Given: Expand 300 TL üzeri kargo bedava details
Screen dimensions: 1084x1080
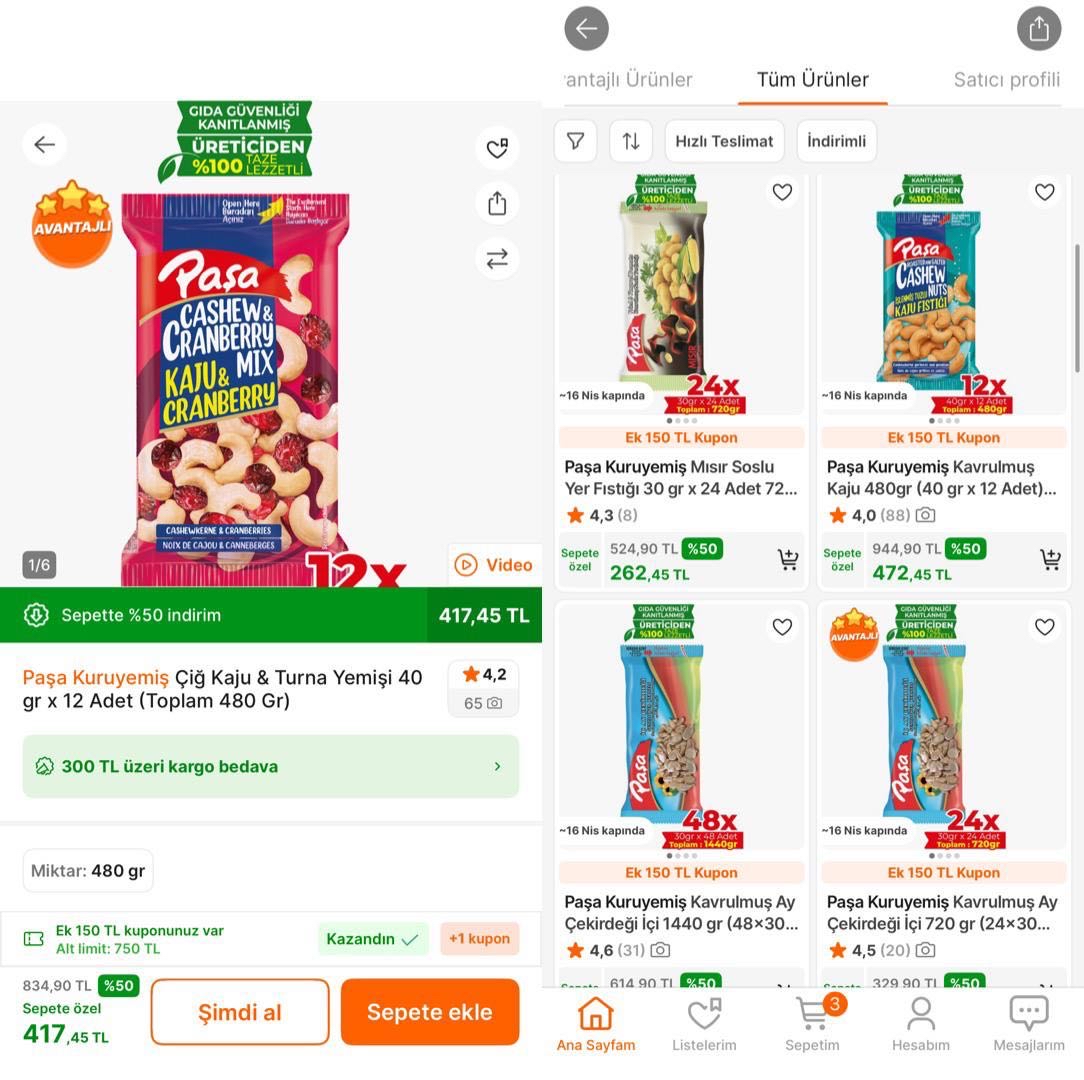Looking at the screenshot, I should click(270, 766).
